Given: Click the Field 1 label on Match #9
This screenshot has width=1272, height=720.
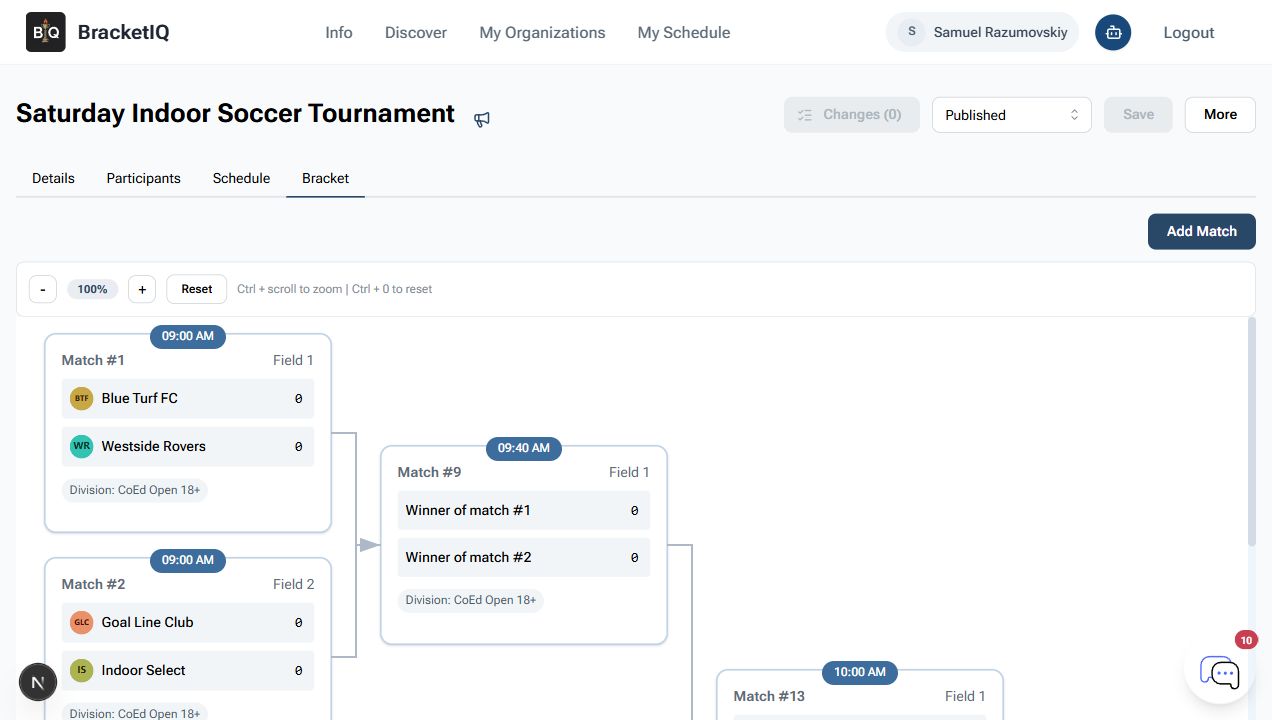Looking at the screenshot, I should (x=629, y=472).
